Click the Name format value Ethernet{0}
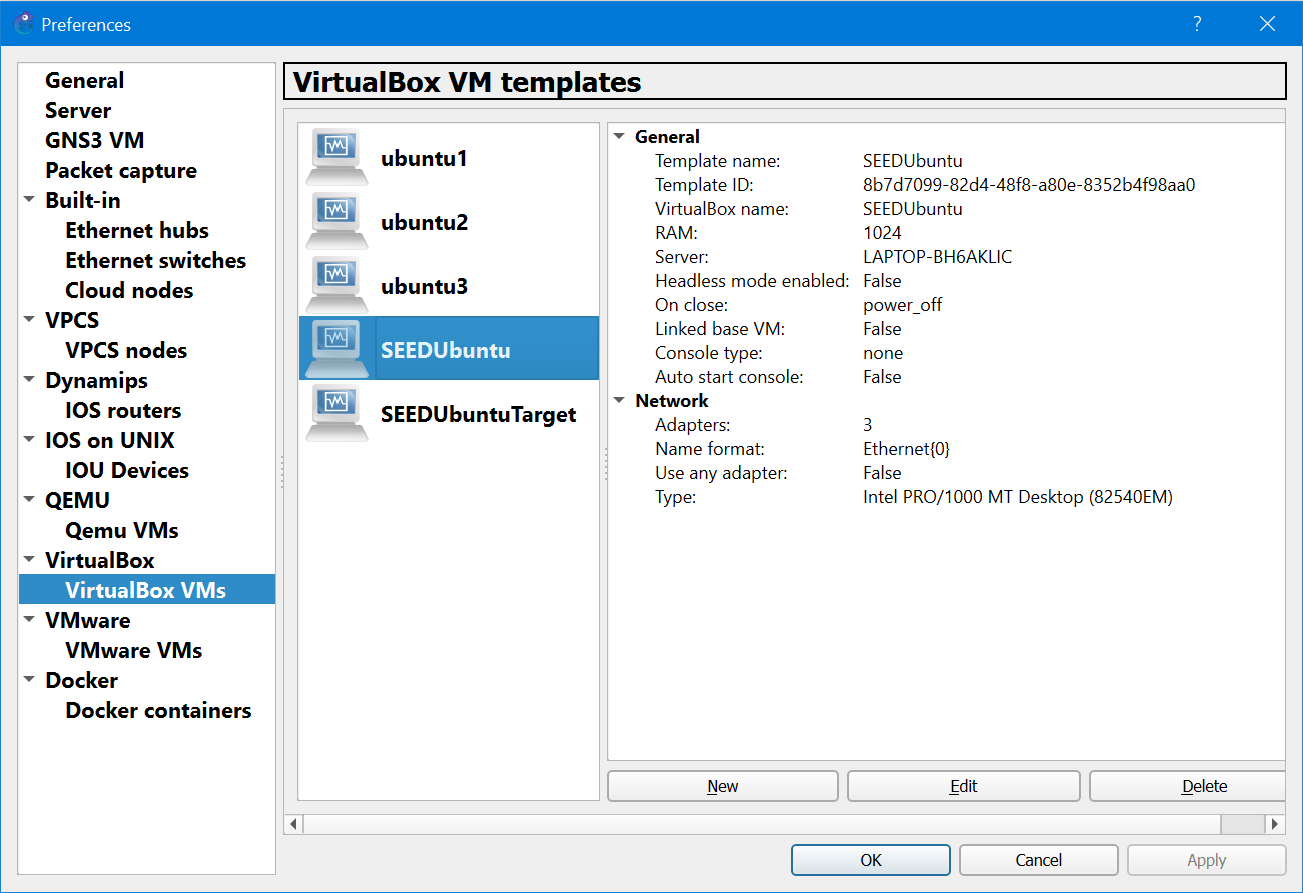1303x893 pixels. 907,449
